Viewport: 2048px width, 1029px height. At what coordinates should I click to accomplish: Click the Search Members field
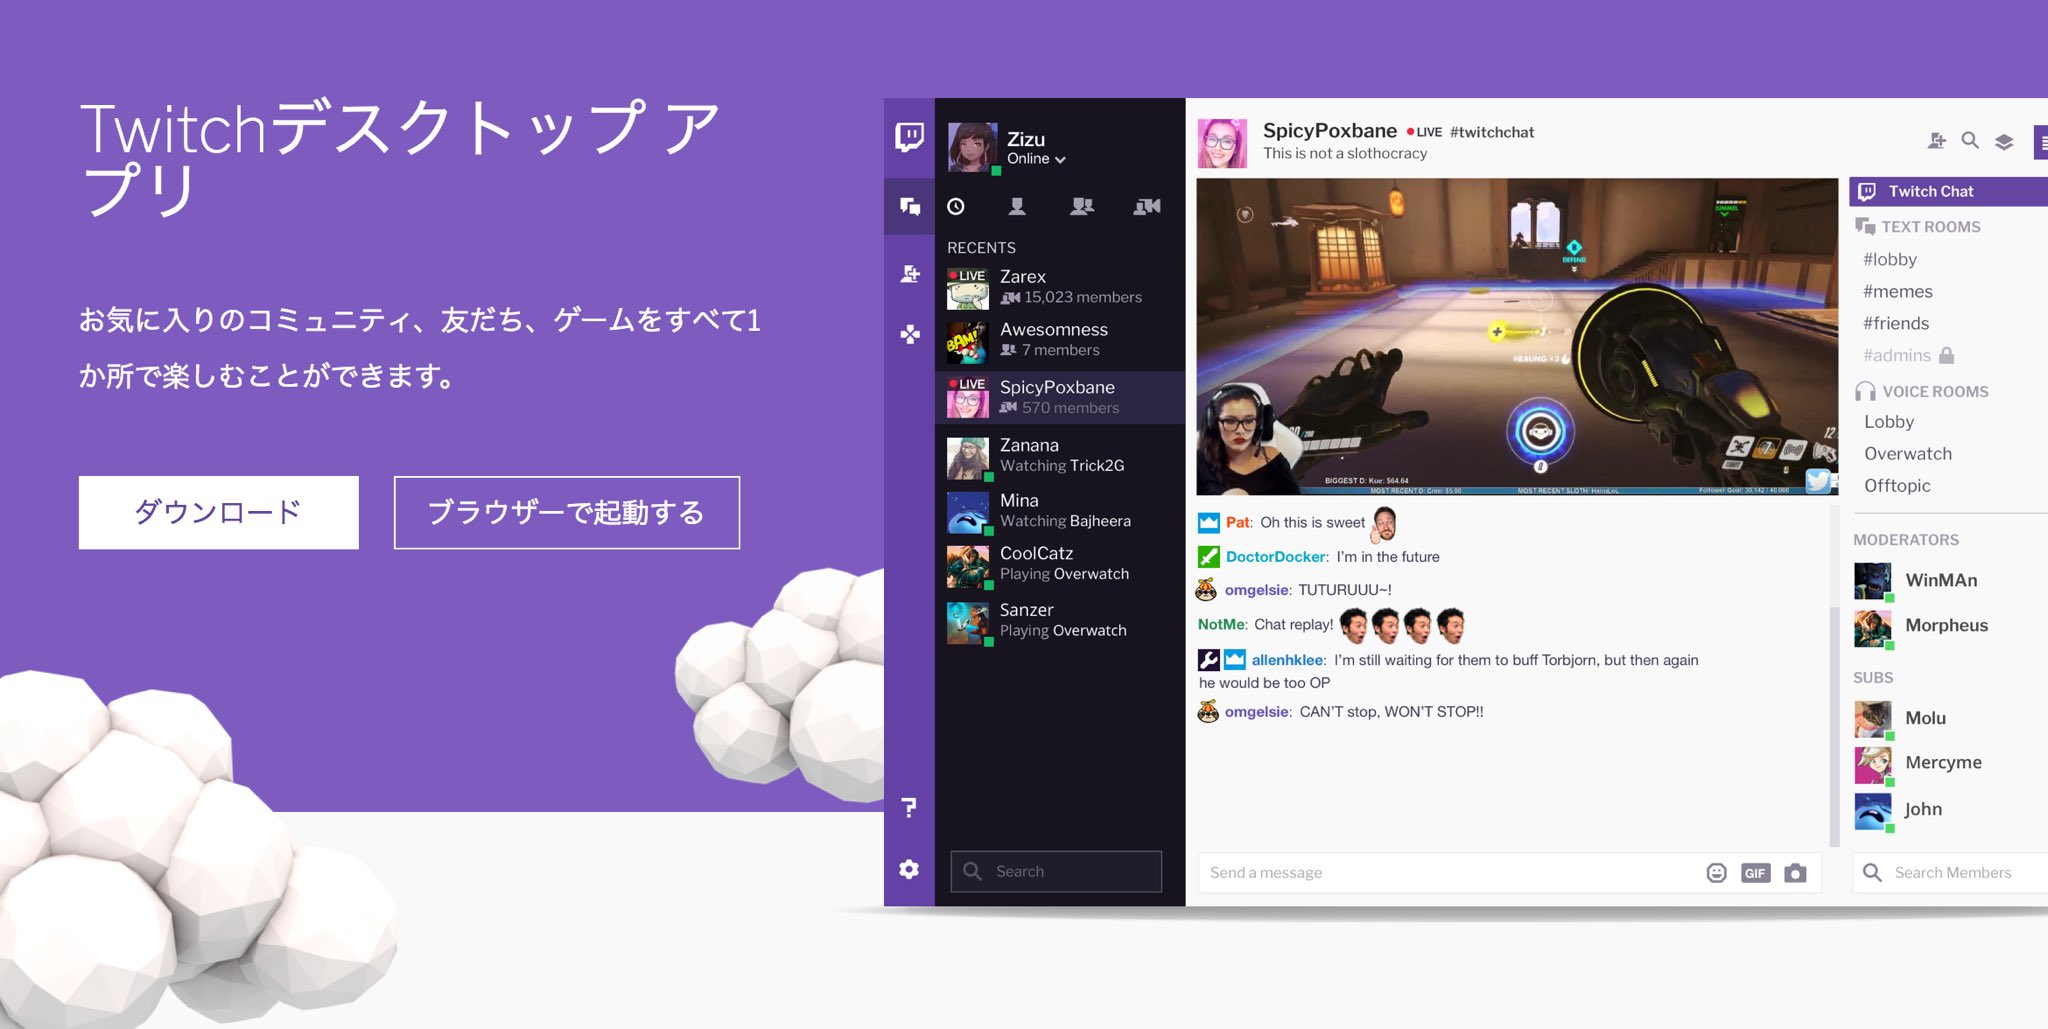coord(1950,872)
